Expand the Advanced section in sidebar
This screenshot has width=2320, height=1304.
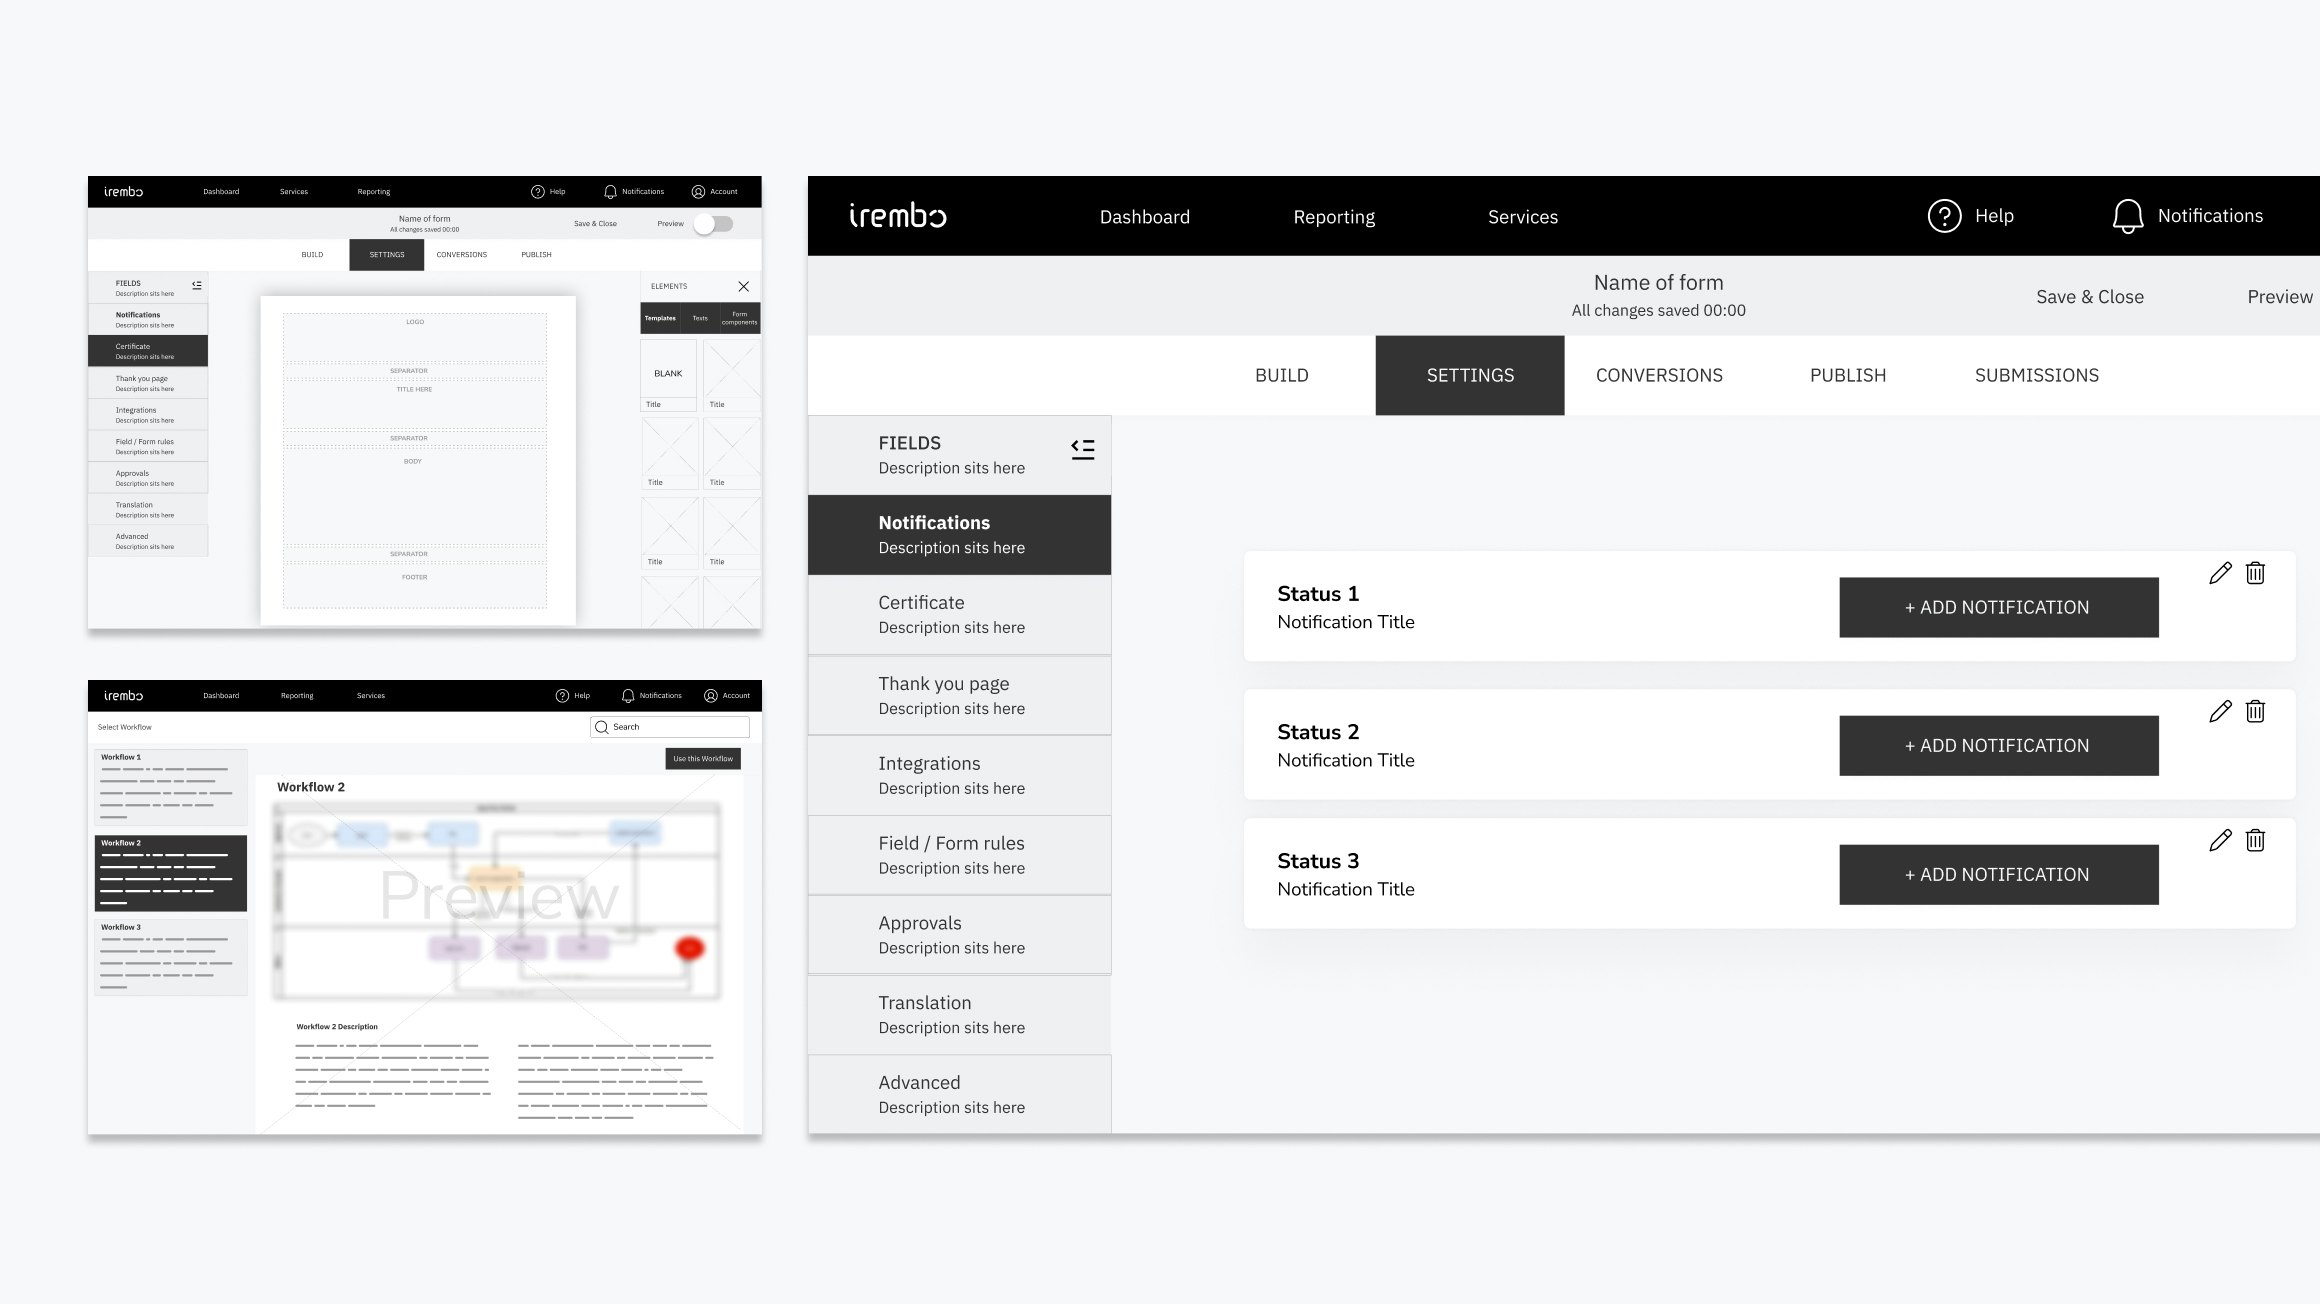pos(959,1092)
